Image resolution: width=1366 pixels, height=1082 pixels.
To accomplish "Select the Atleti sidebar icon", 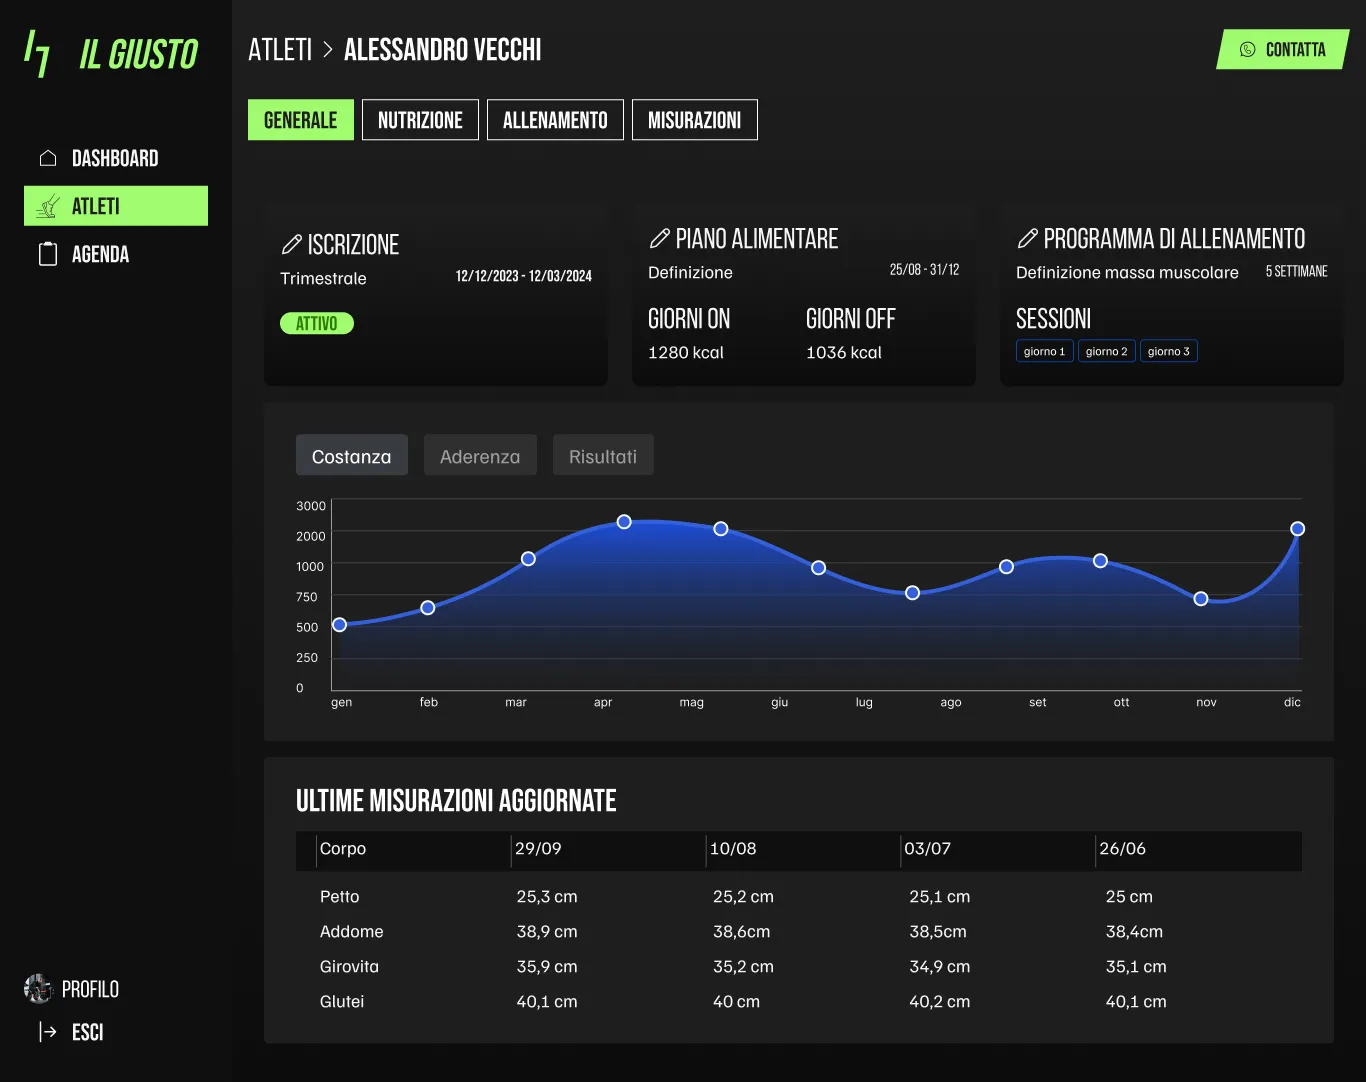I will click(46, 205).
